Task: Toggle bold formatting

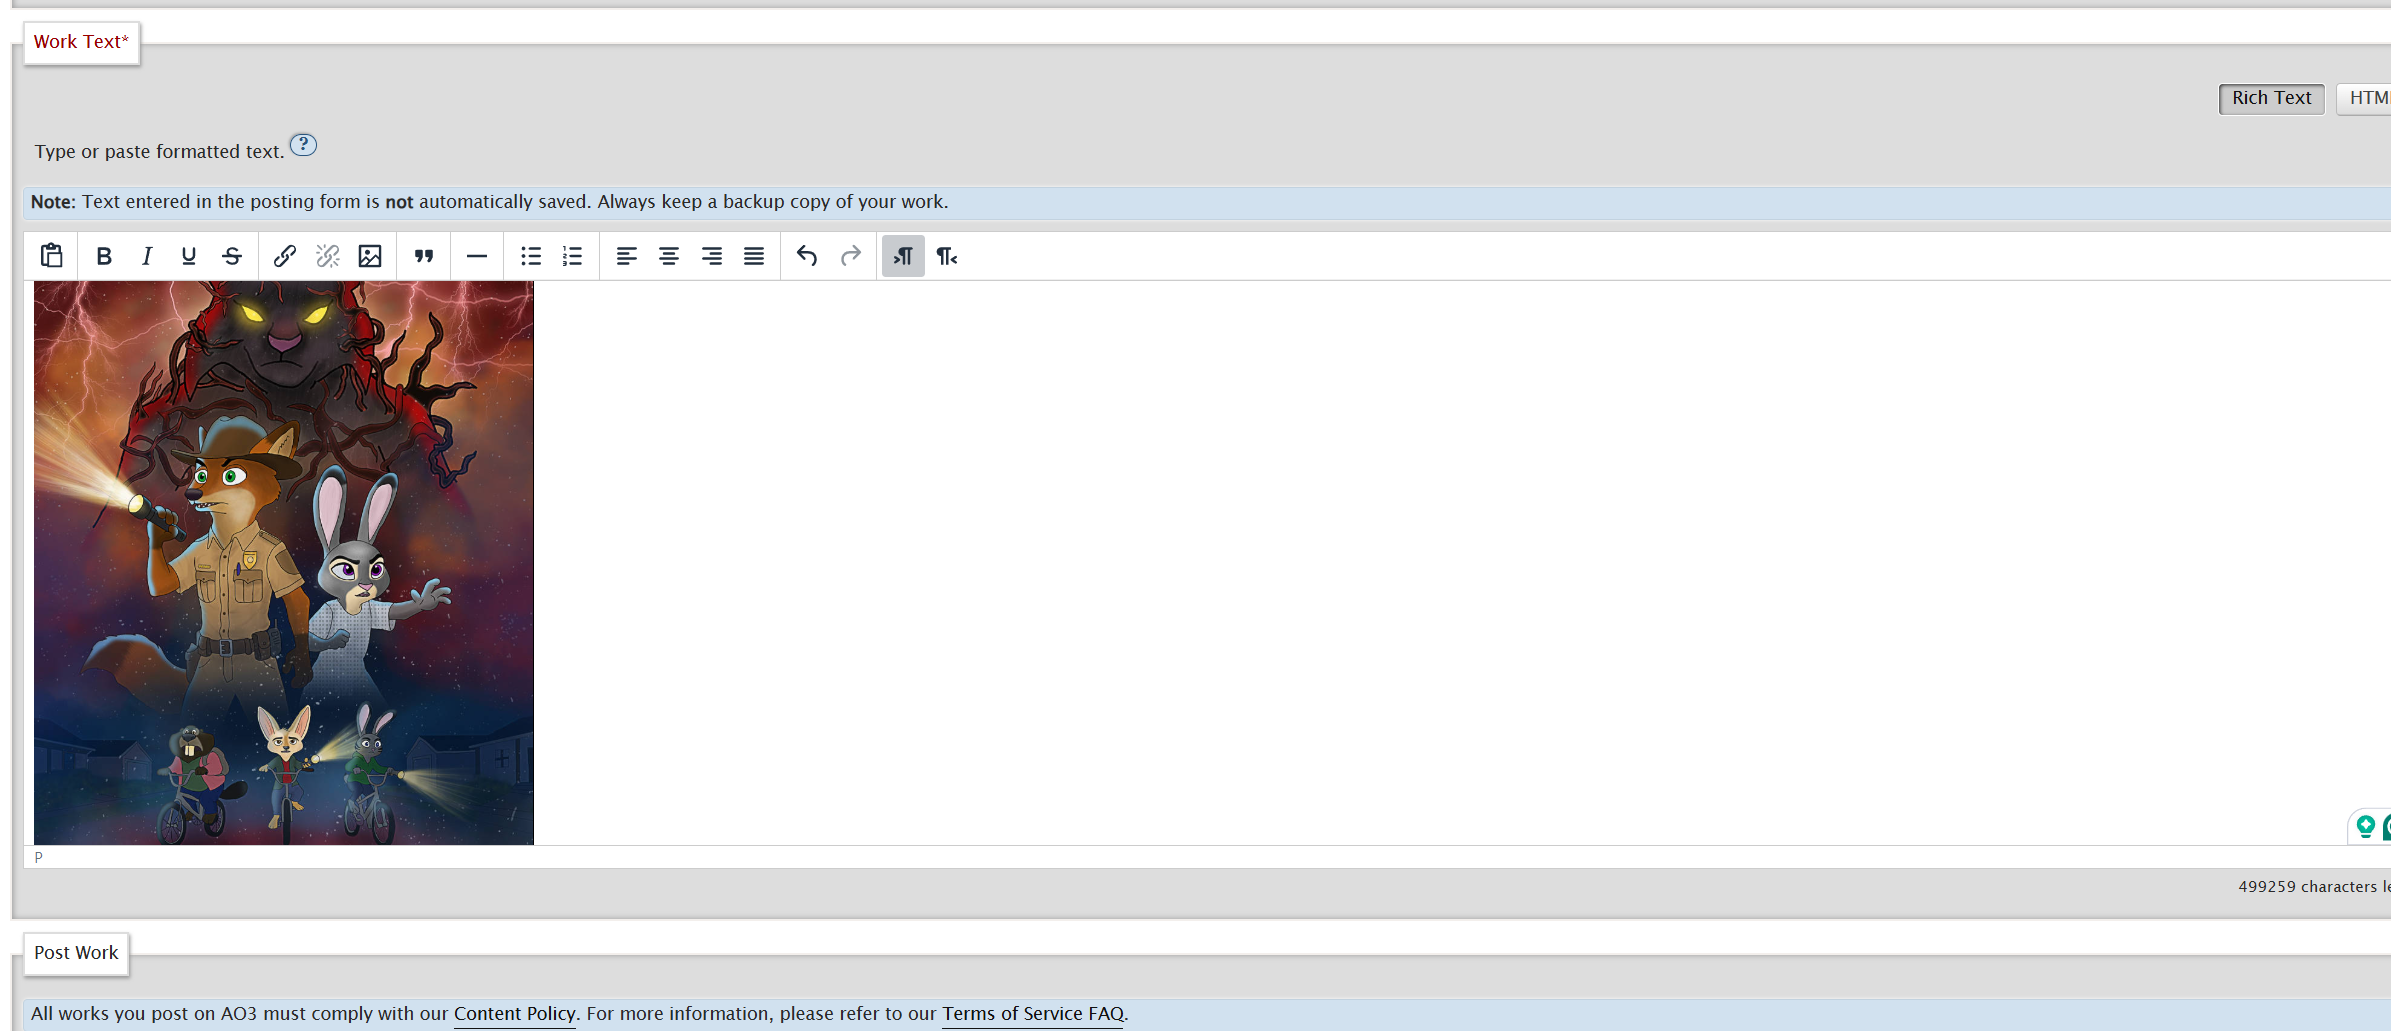Action: [x=103, y=256]
